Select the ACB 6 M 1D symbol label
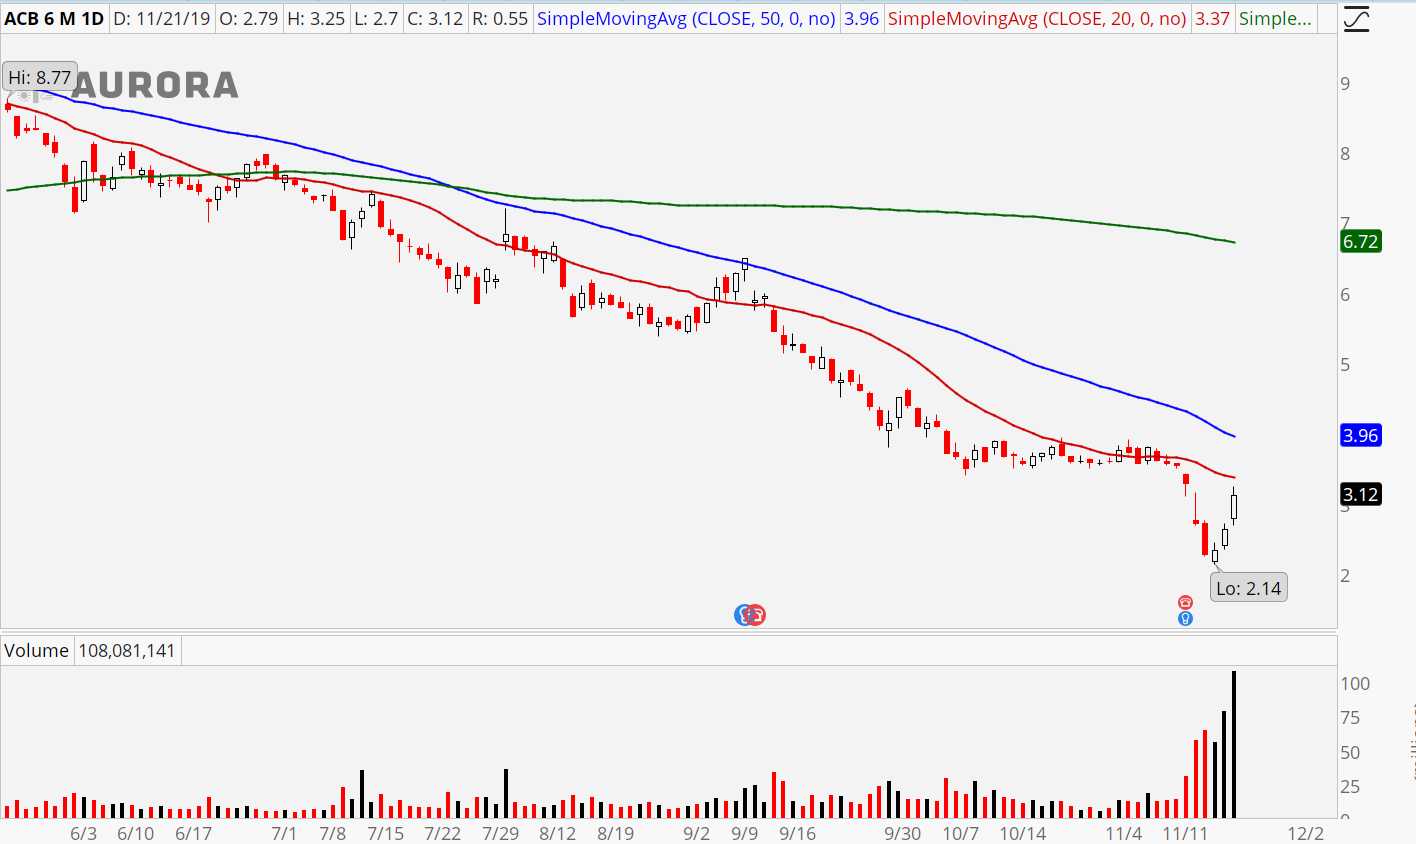This screenshot has height=844, width=1416. (54, 19)
